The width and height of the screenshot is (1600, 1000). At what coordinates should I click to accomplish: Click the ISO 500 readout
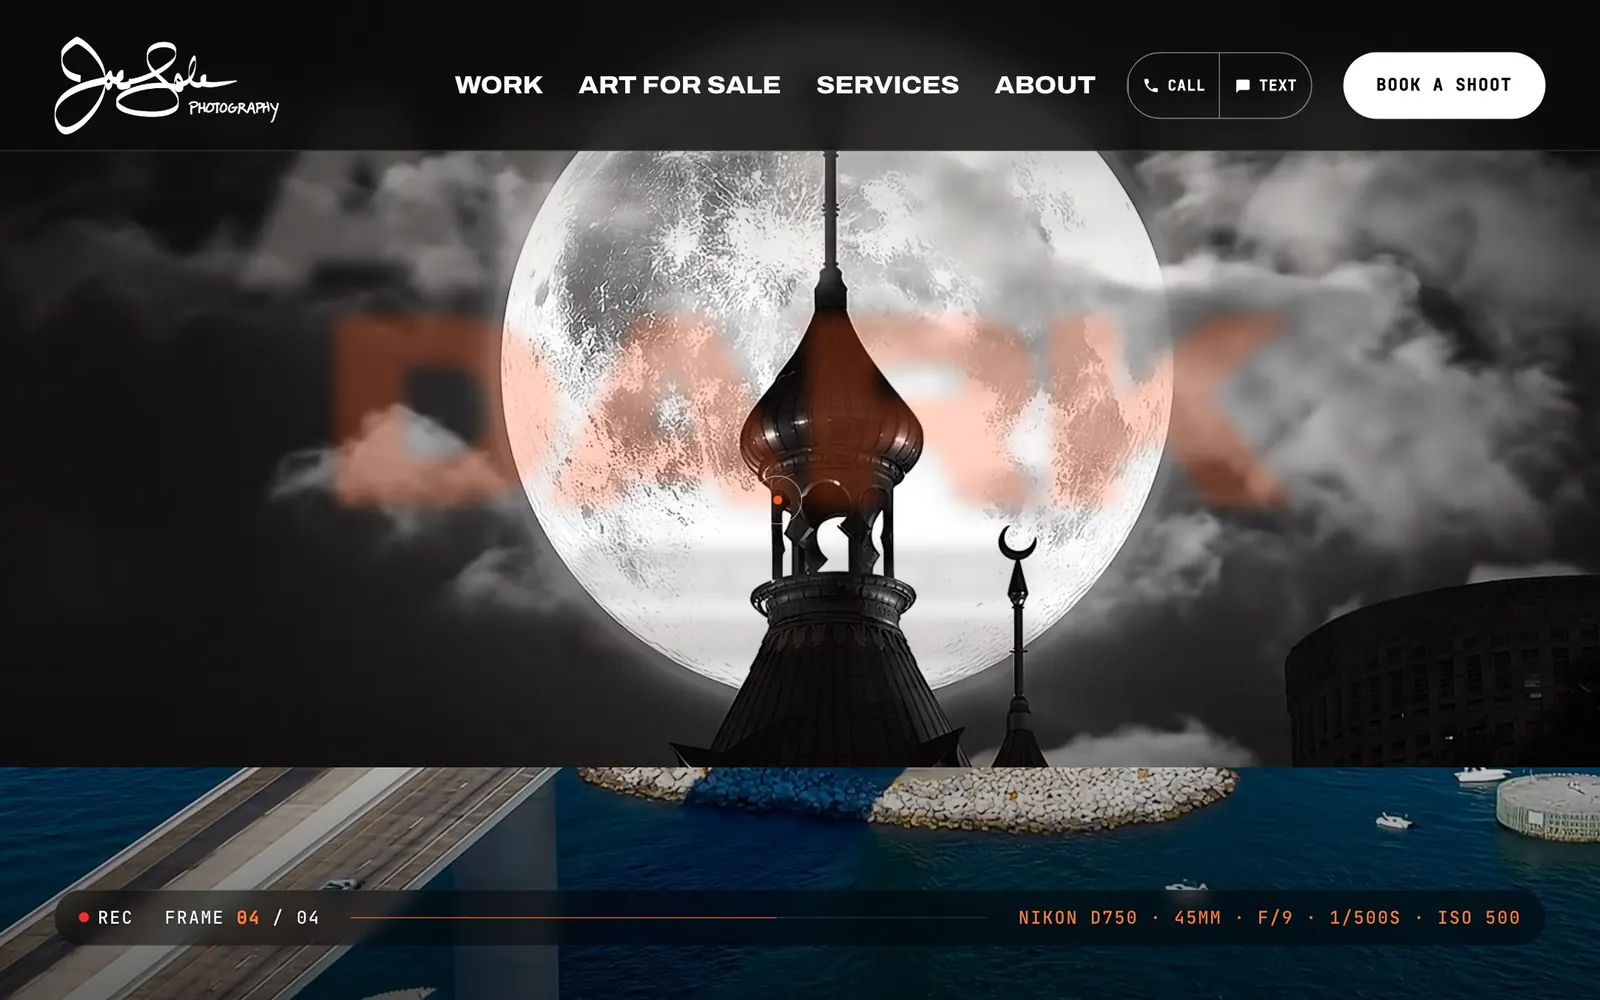[x=1479, y=917]
